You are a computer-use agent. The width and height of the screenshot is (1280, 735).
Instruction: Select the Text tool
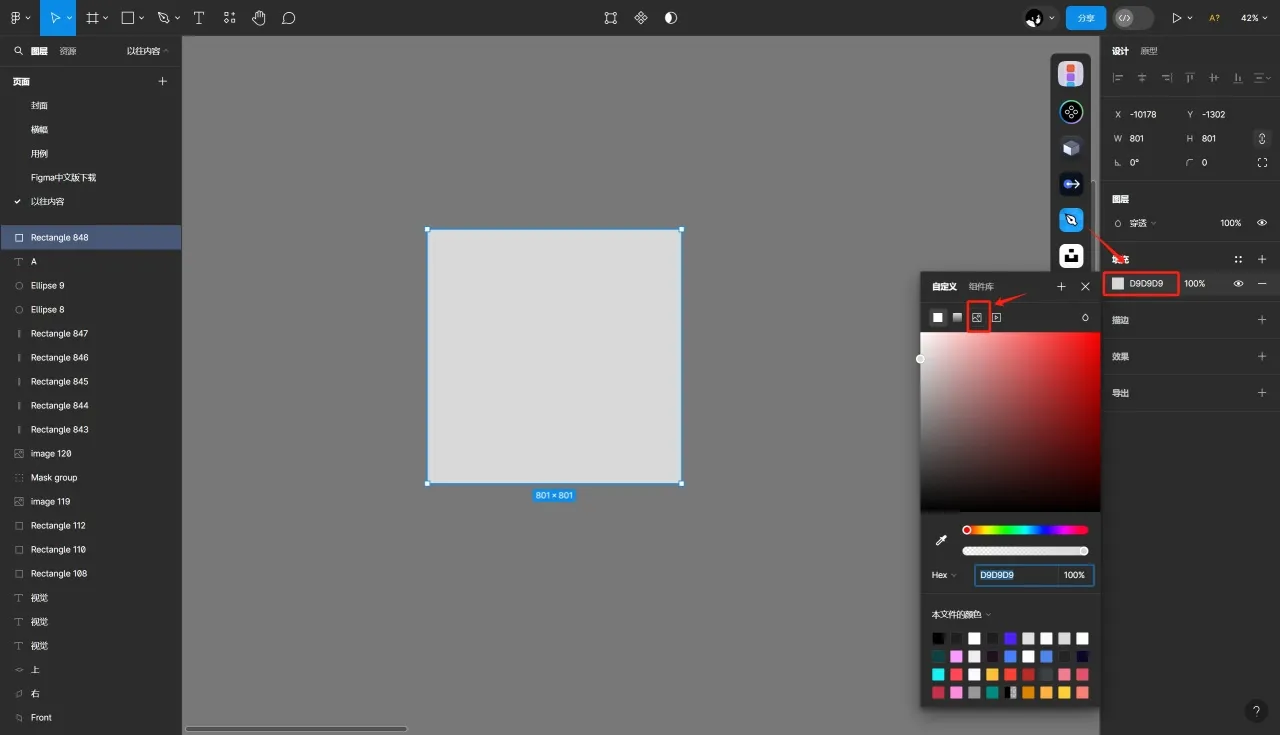coord(199,18)
